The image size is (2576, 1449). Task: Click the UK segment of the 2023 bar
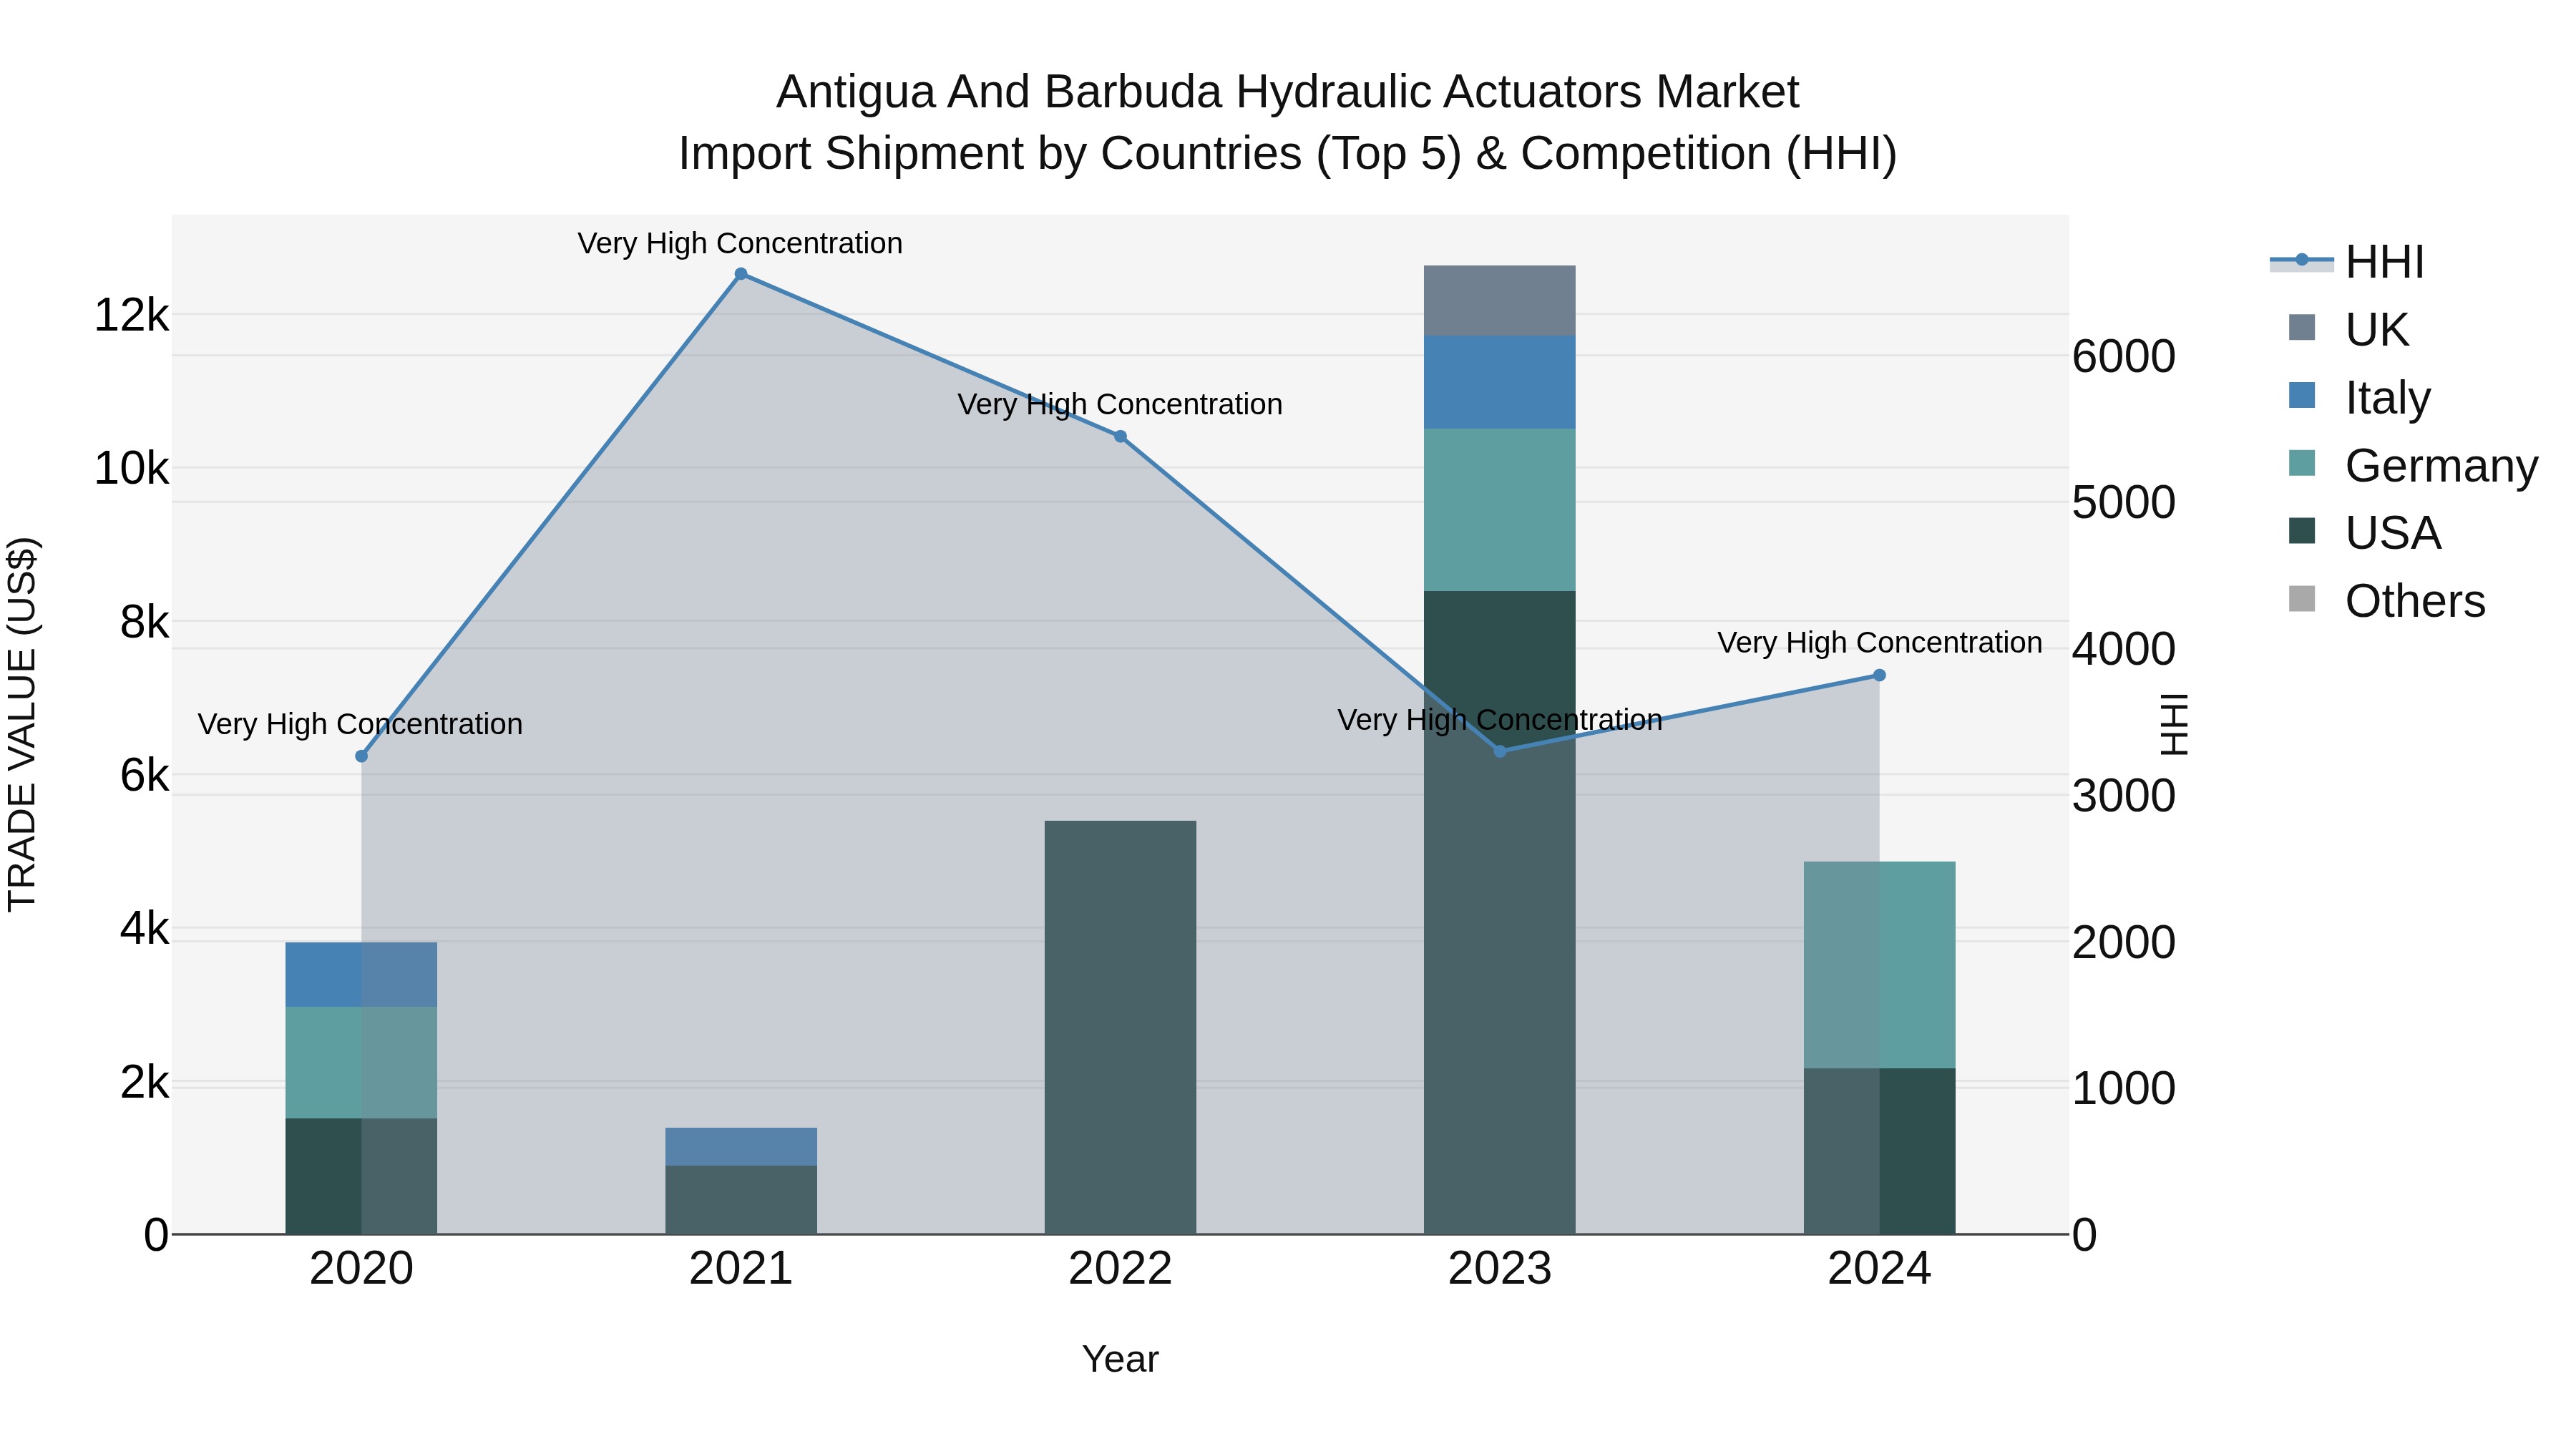(1500, 301)
